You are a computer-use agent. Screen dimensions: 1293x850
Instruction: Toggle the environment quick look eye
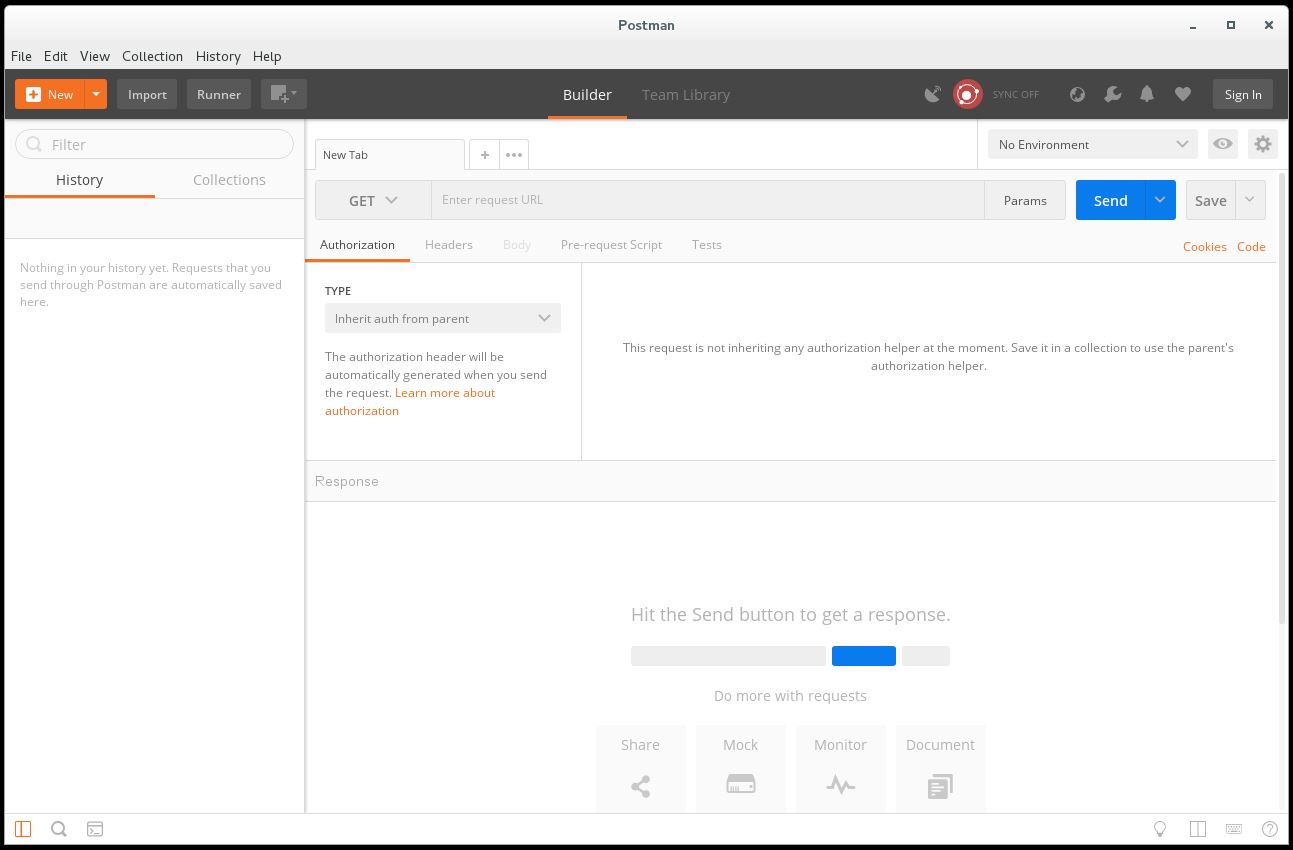coord(1222,144)
